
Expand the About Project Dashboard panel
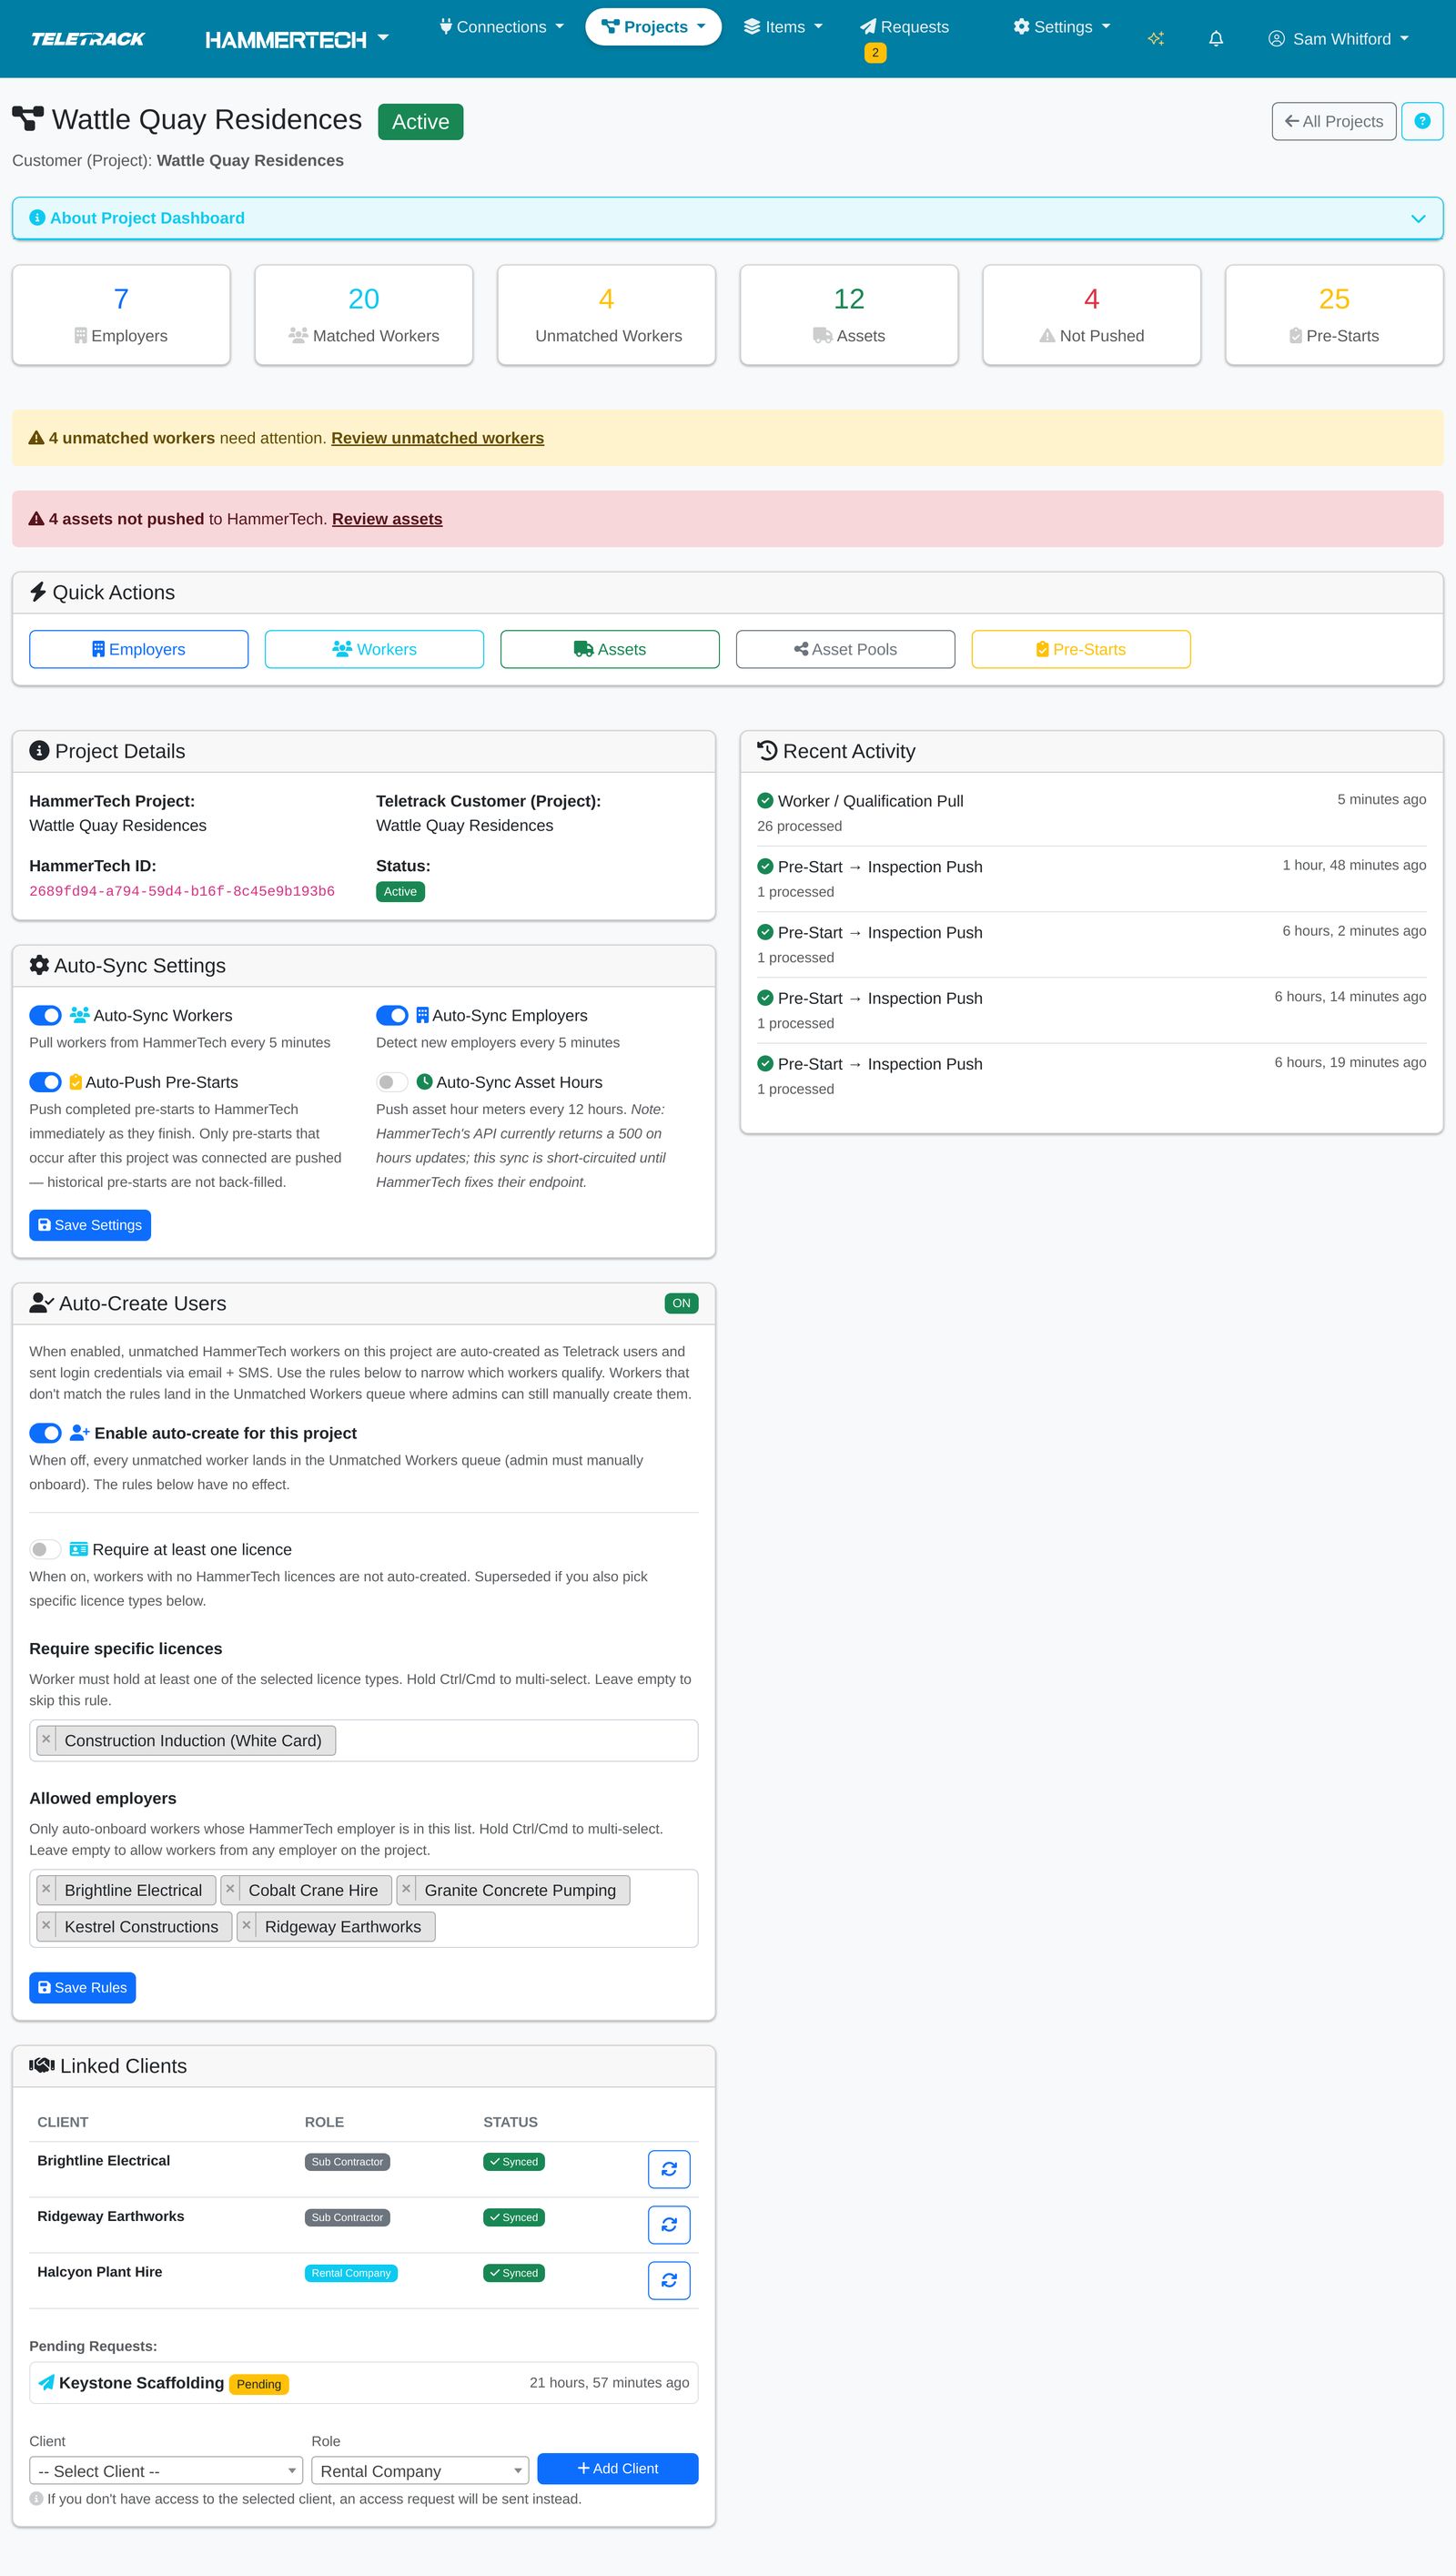click(x=727, y=218)
